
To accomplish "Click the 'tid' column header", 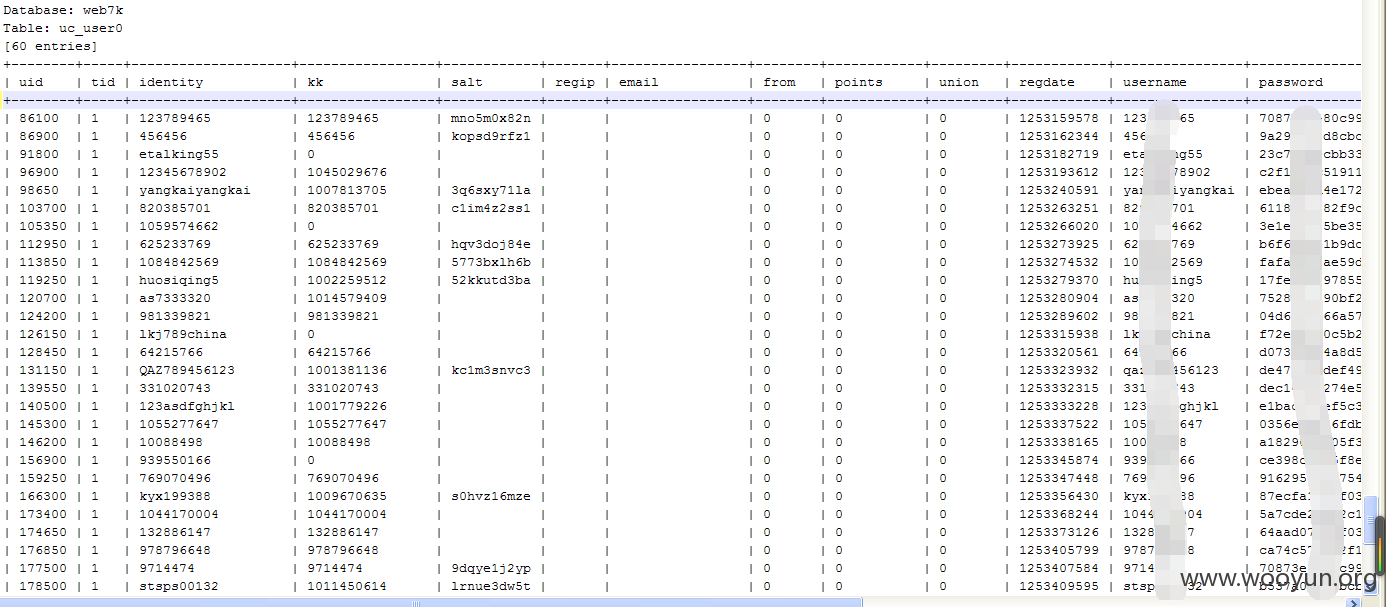I will click(103, 82).
